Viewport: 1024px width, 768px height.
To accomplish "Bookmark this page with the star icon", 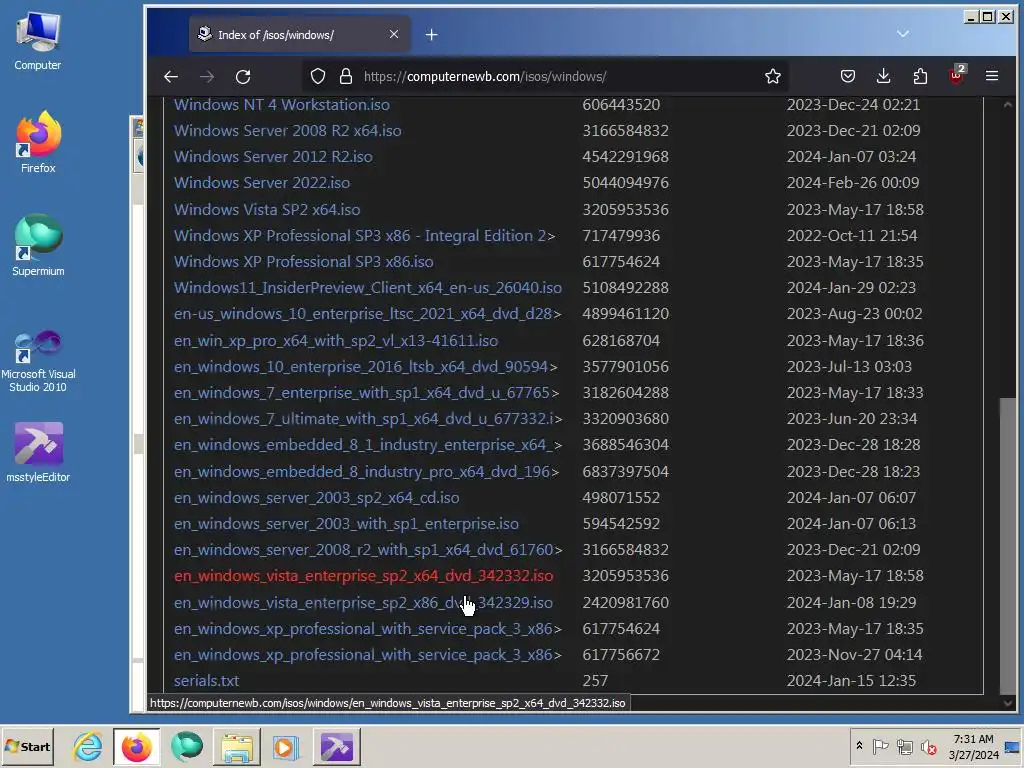I will pos(773,76).
